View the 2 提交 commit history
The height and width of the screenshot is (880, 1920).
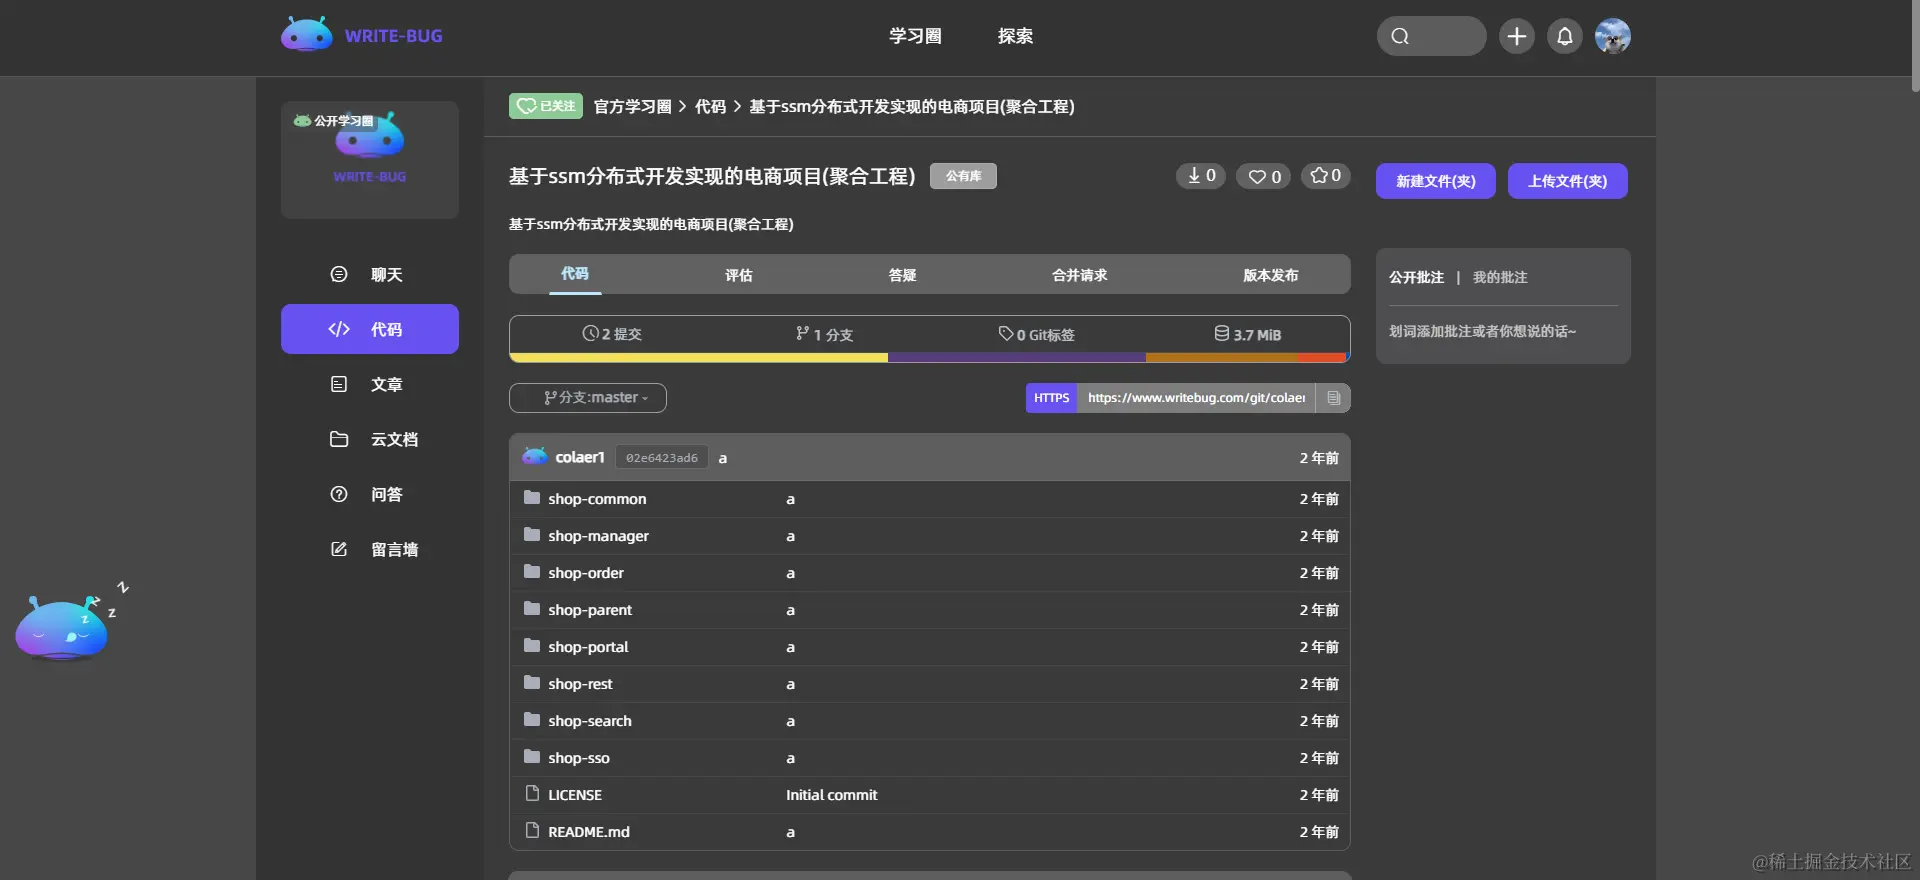pos(612,334)
